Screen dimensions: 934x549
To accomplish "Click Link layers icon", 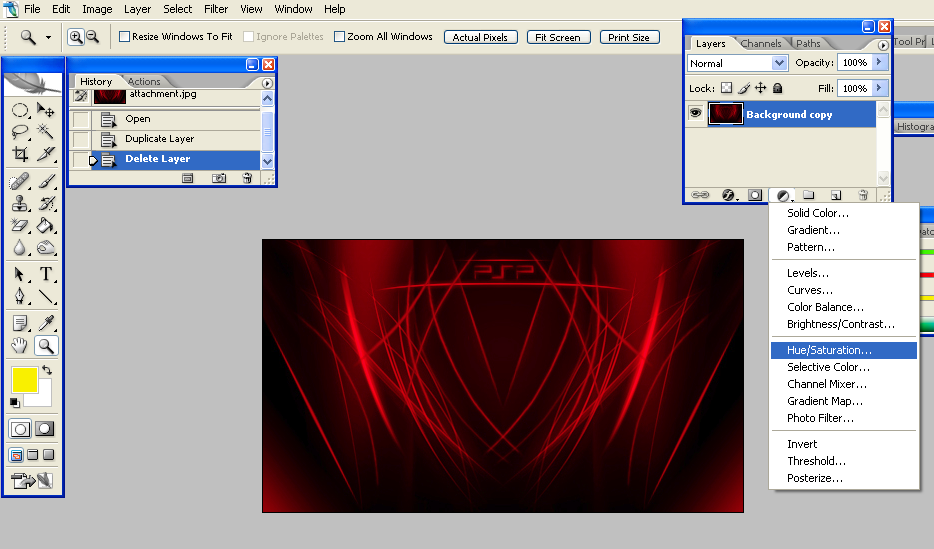I will 700,195.
